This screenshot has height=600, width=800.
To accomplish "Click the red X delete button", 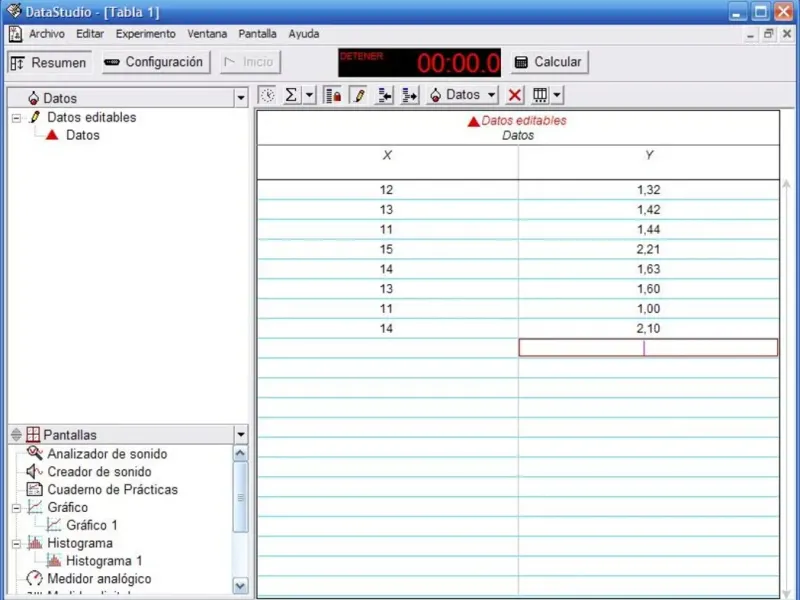I will (514, 95).
